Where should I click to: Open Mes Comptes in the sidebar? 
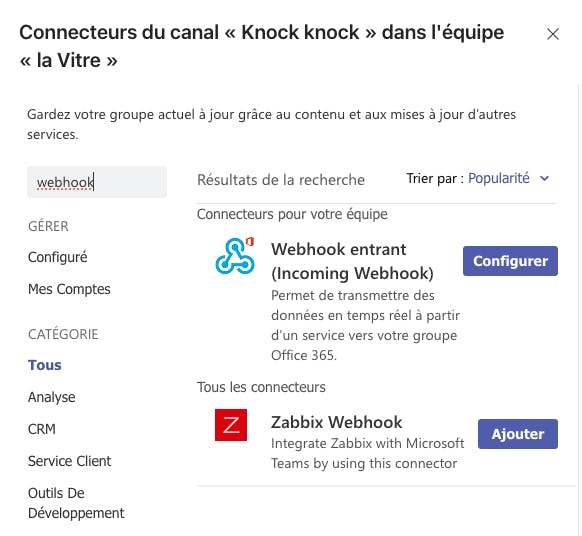(x=69, y=289)
